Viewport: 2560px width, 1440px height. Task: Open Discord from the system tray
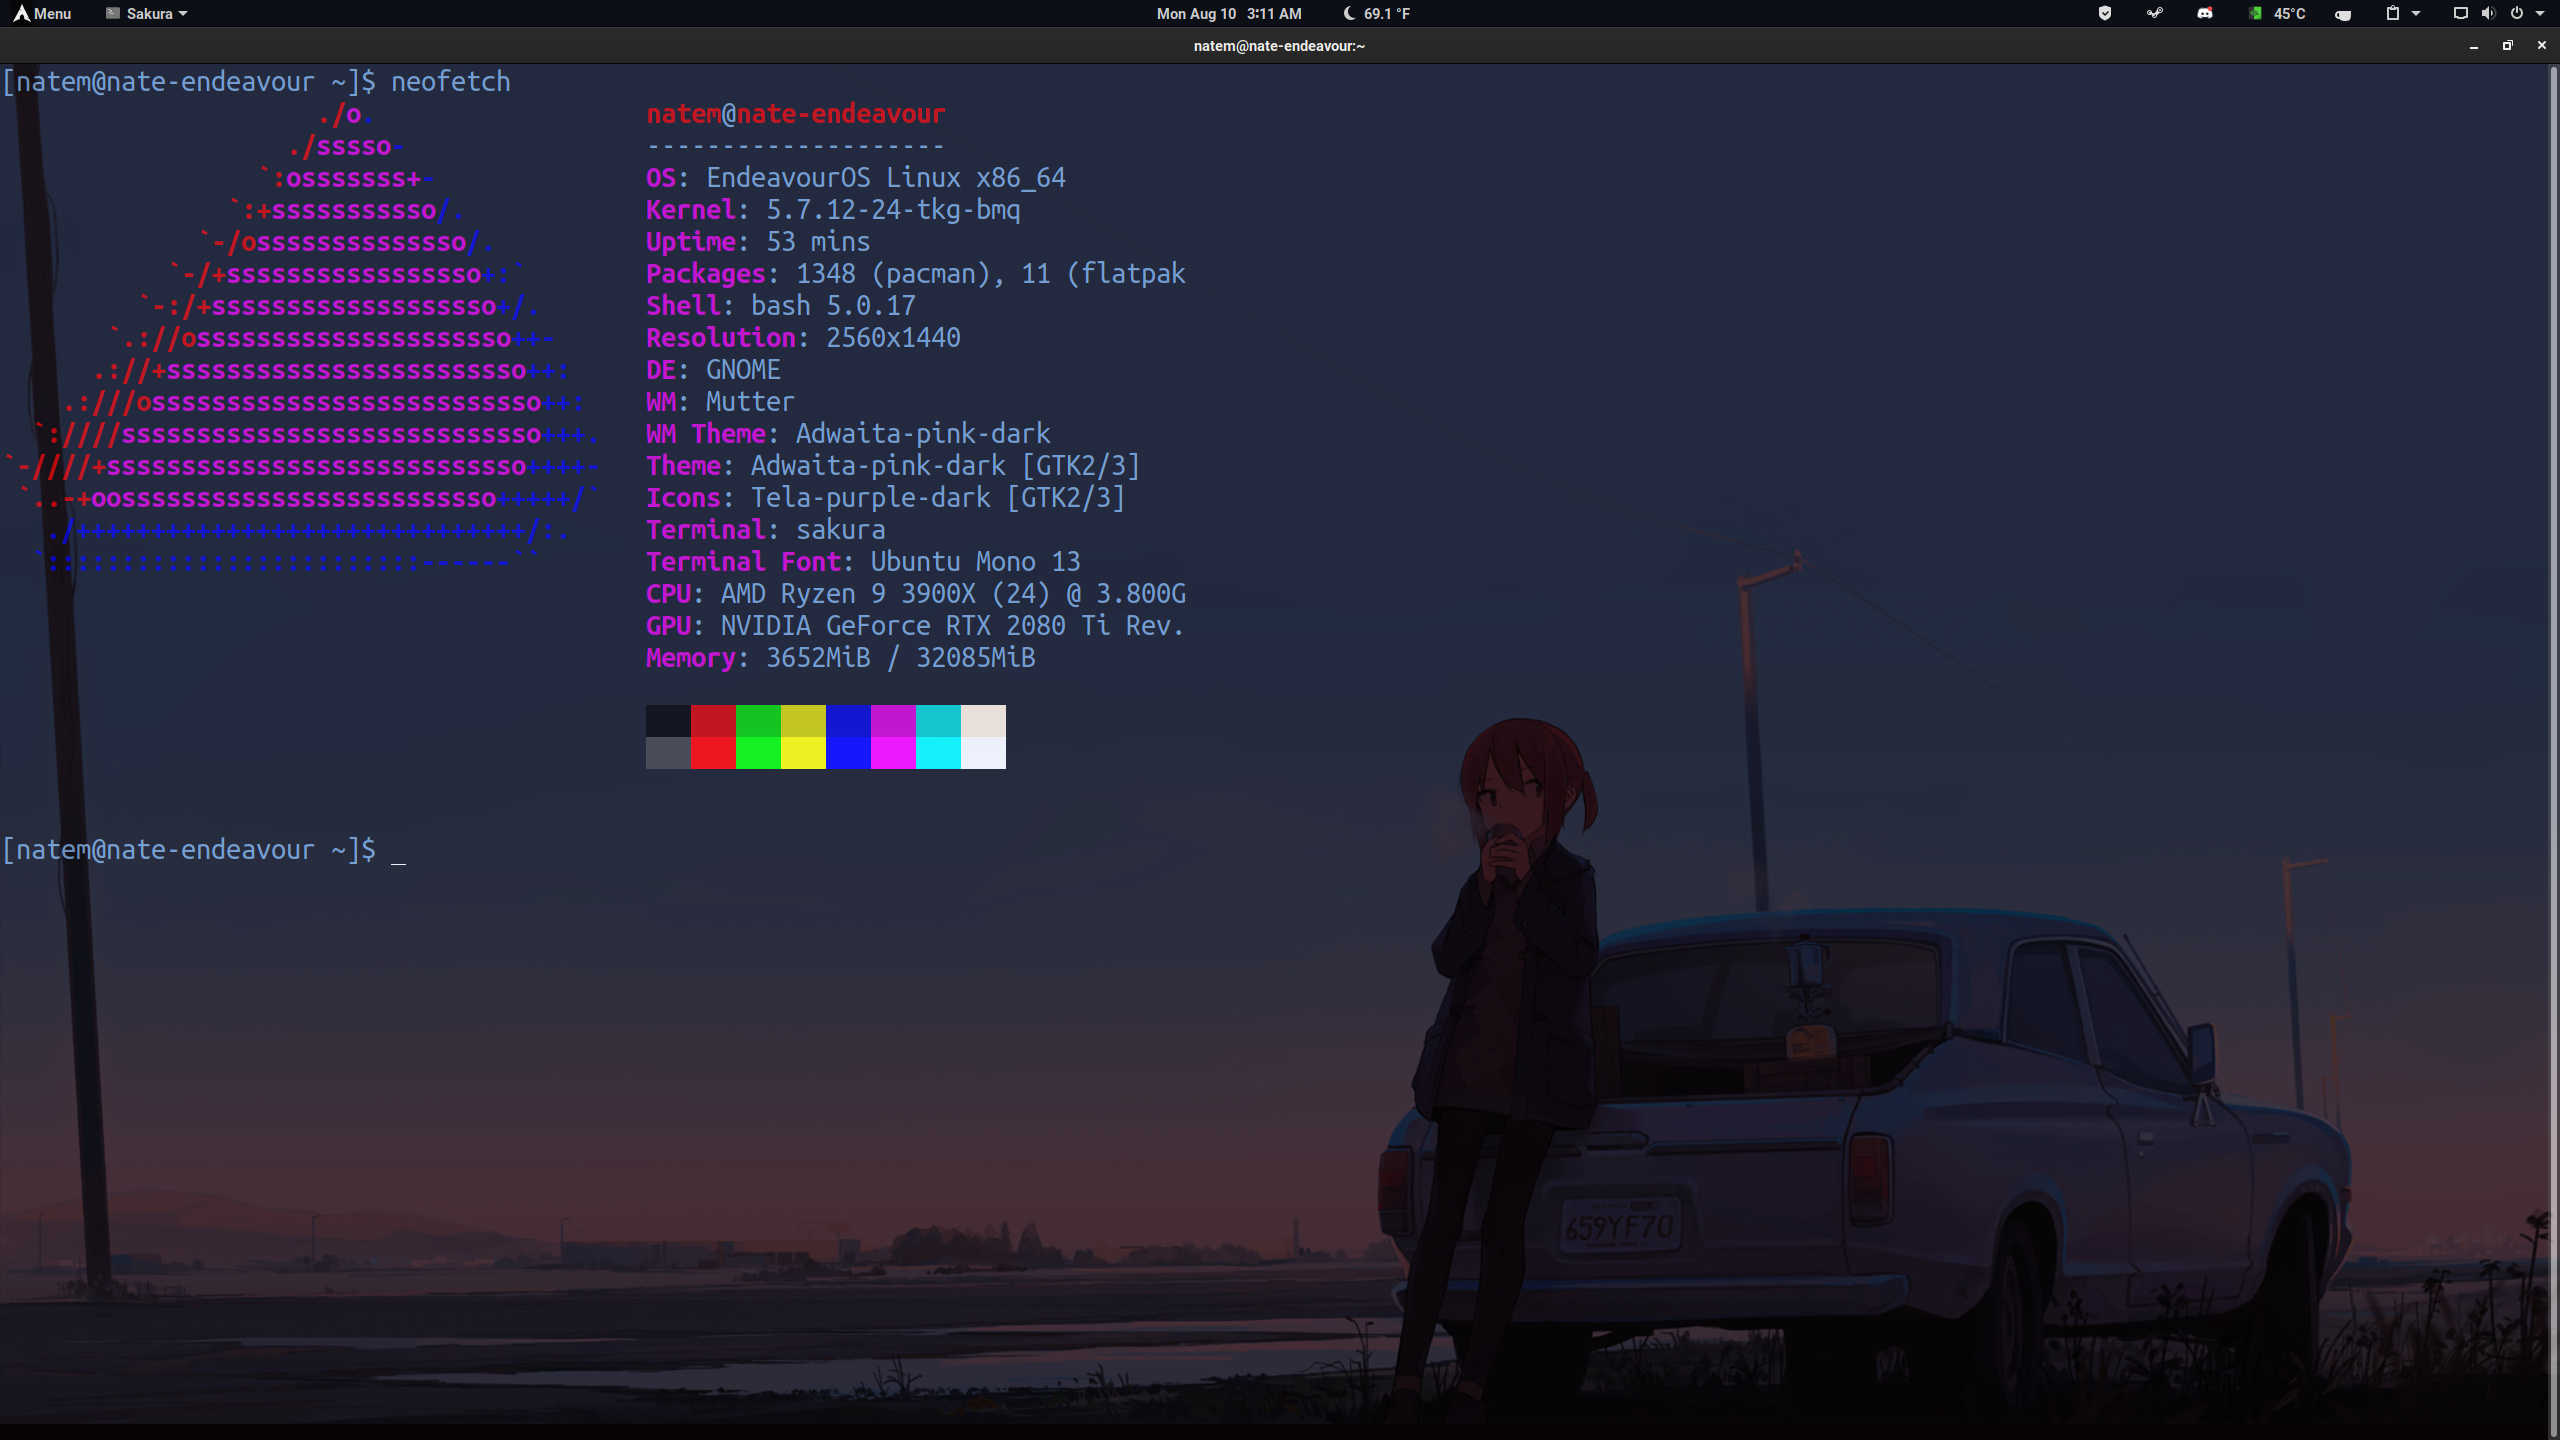click(x=2206, y=13)
